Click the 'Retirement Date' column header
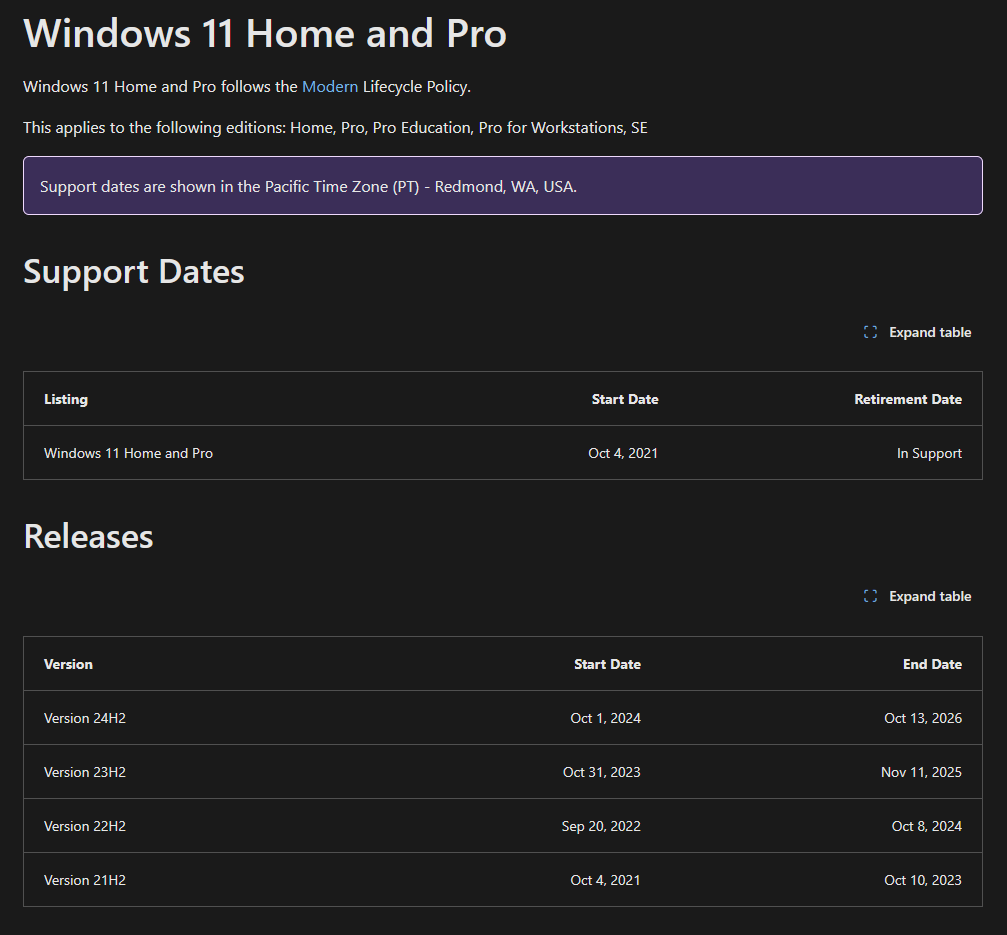Screen dimensions: 1007x935 (907, 399)
